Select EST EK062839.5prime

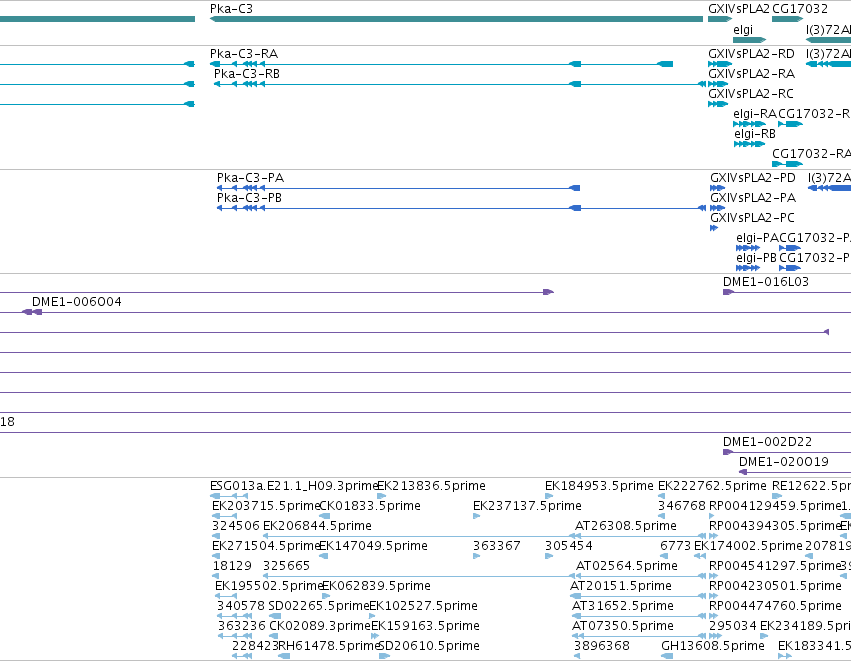[376, 587]
